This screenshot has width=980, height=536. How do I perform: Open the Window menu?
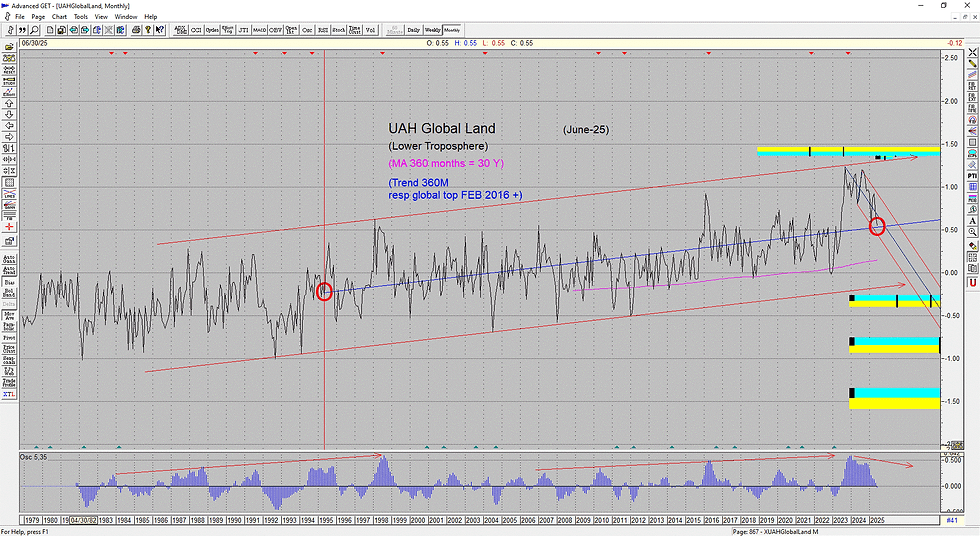pyautogui.click(x=126, y=17)
